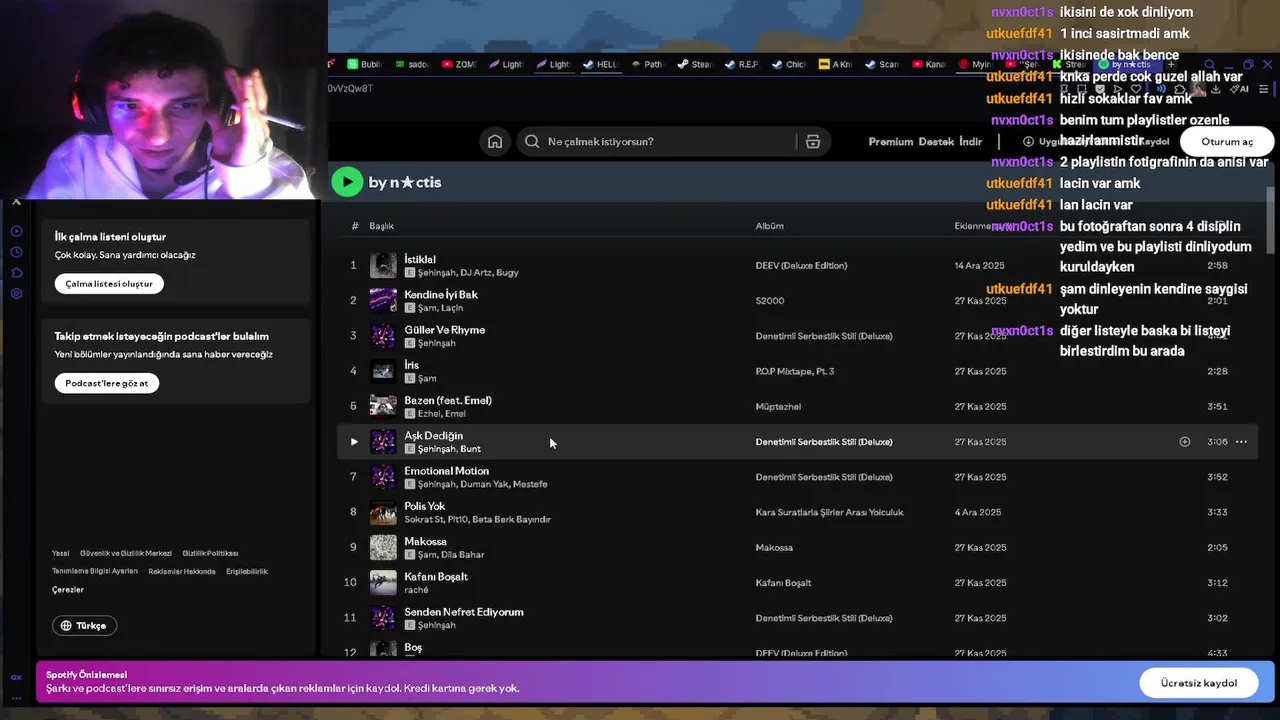This screenshot has height=720, width=1280.
Task: Click the magnifier icon in Spotify search
Action: point(532,141)
